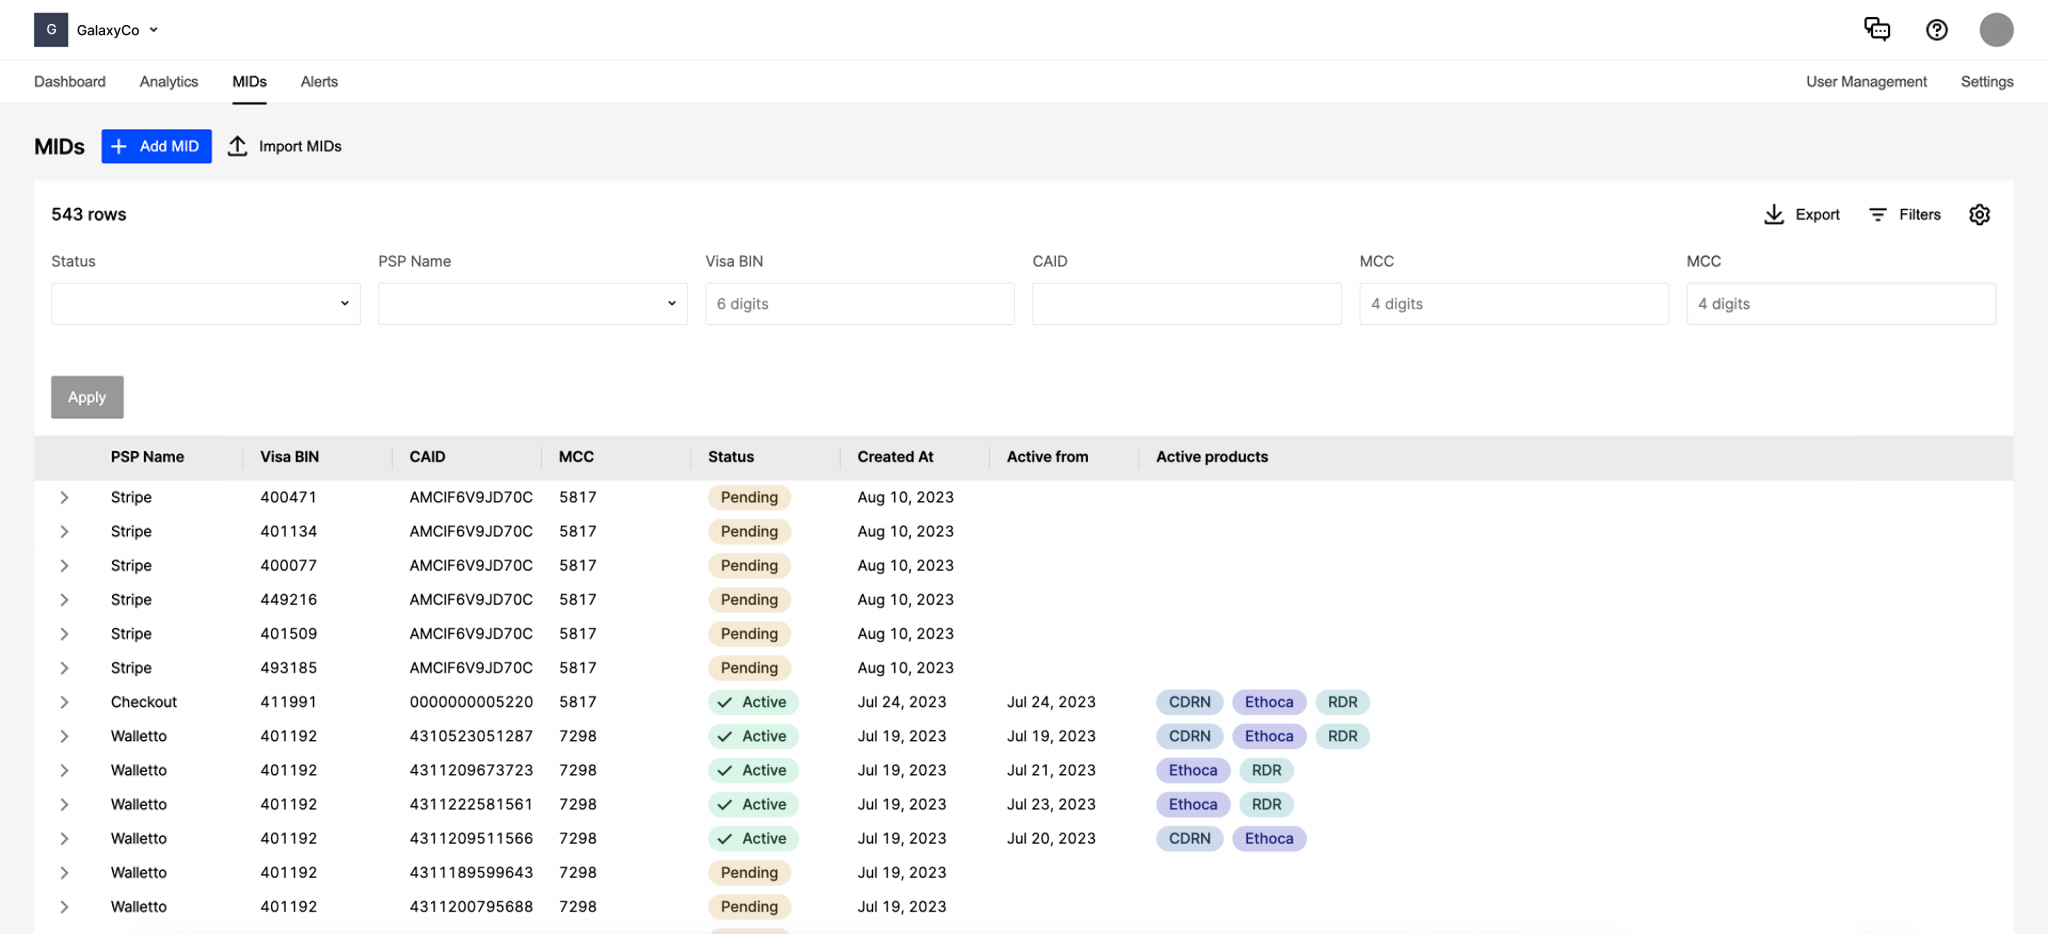The image size is (2048, 934).
Task: Open the user profile avatar
Action: point(1997,29)
